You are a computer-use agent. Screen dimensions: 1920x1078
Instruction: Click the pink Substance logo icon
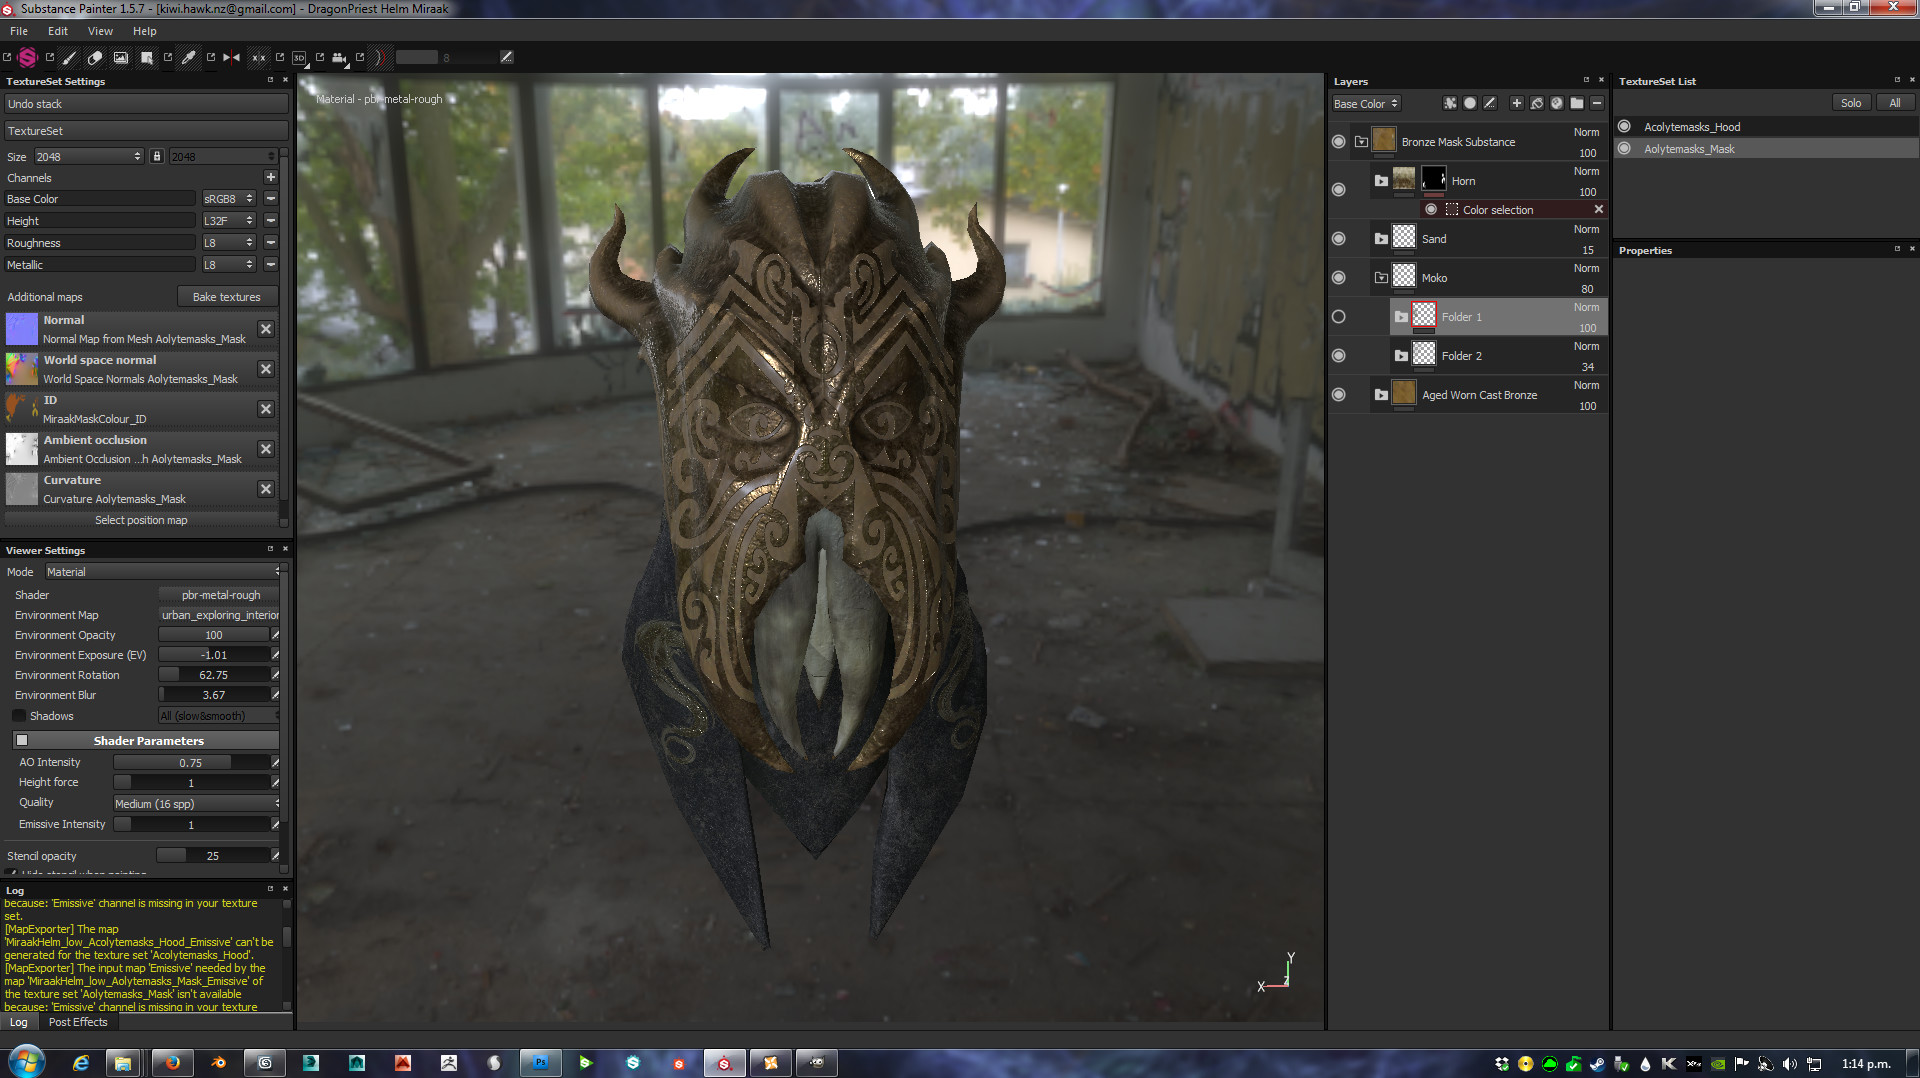pyautogui.click(x=28, y=57)
